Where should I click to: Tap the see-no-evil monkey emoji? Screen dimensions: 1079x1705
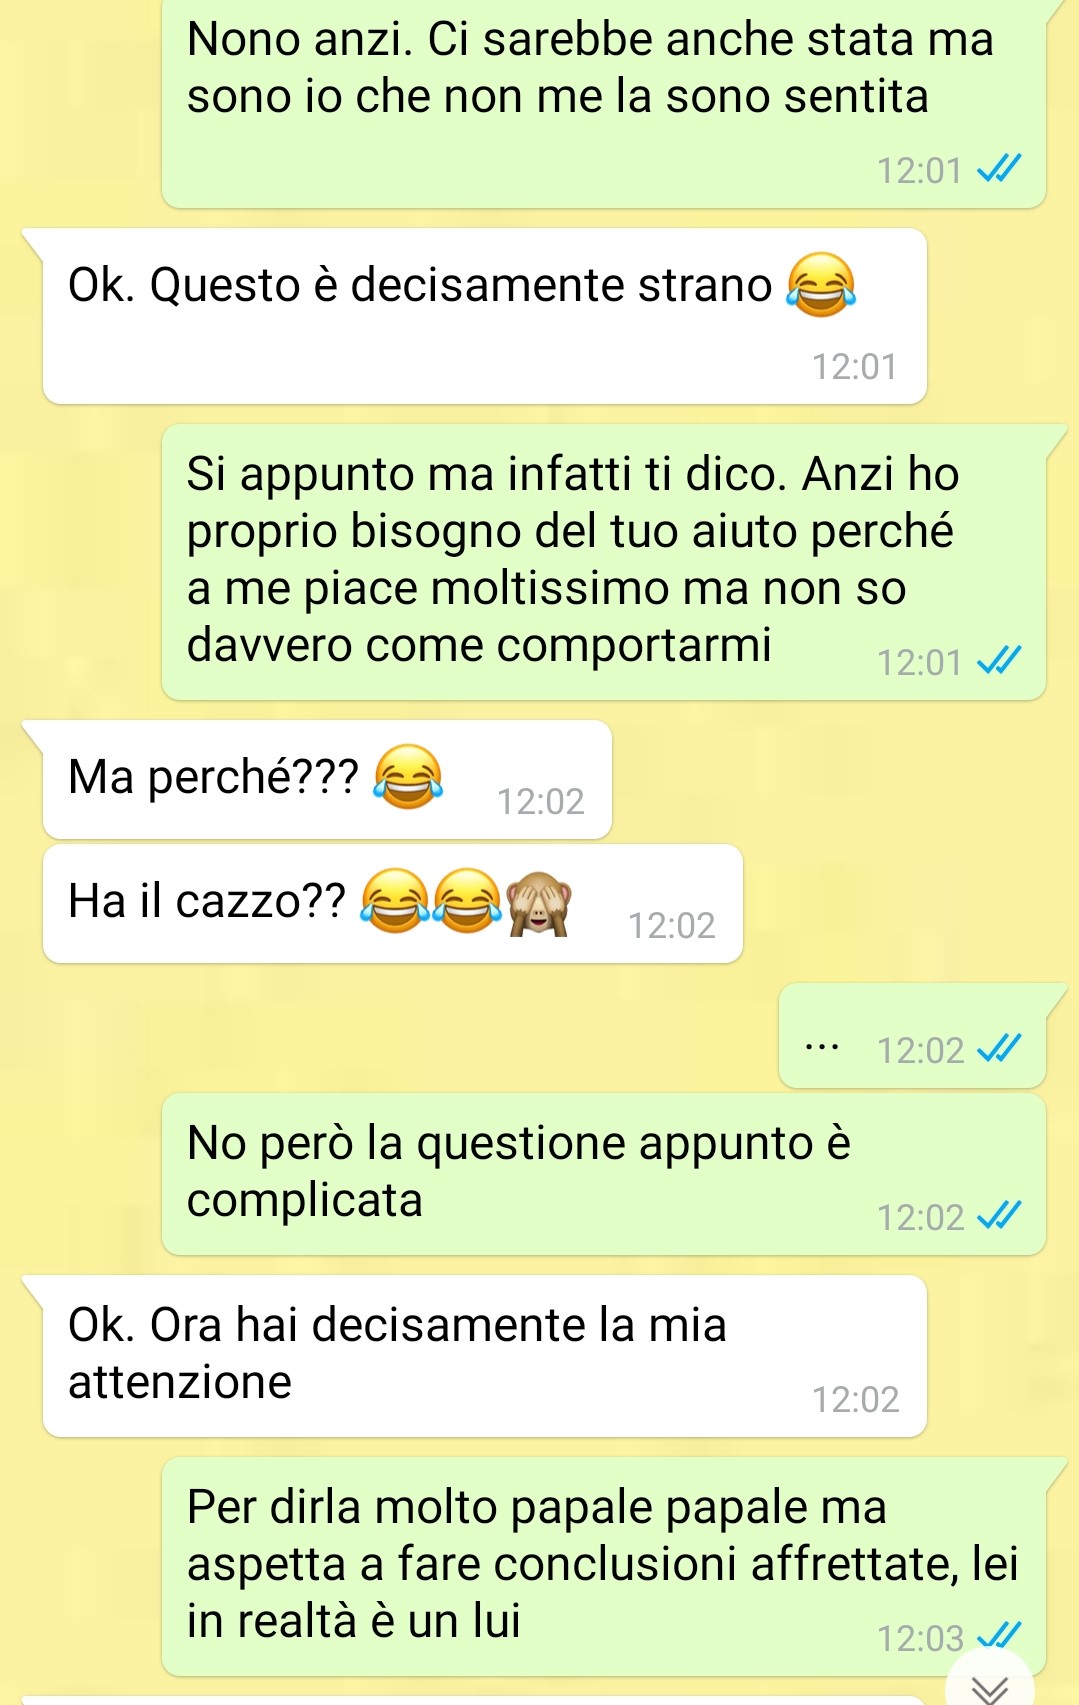(539, 901)
